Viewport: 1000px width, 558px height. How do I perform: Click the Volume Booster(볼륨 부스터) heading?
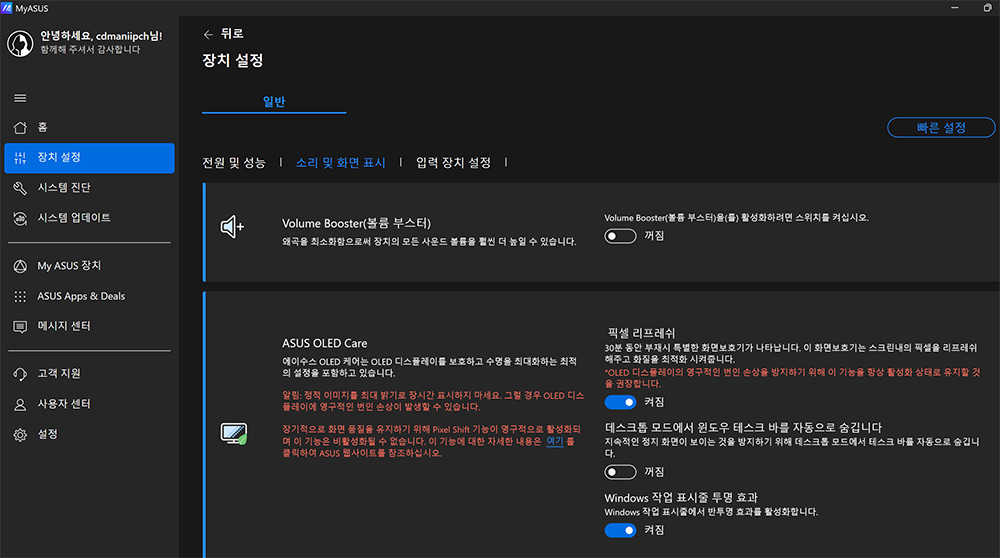point(357,223)
